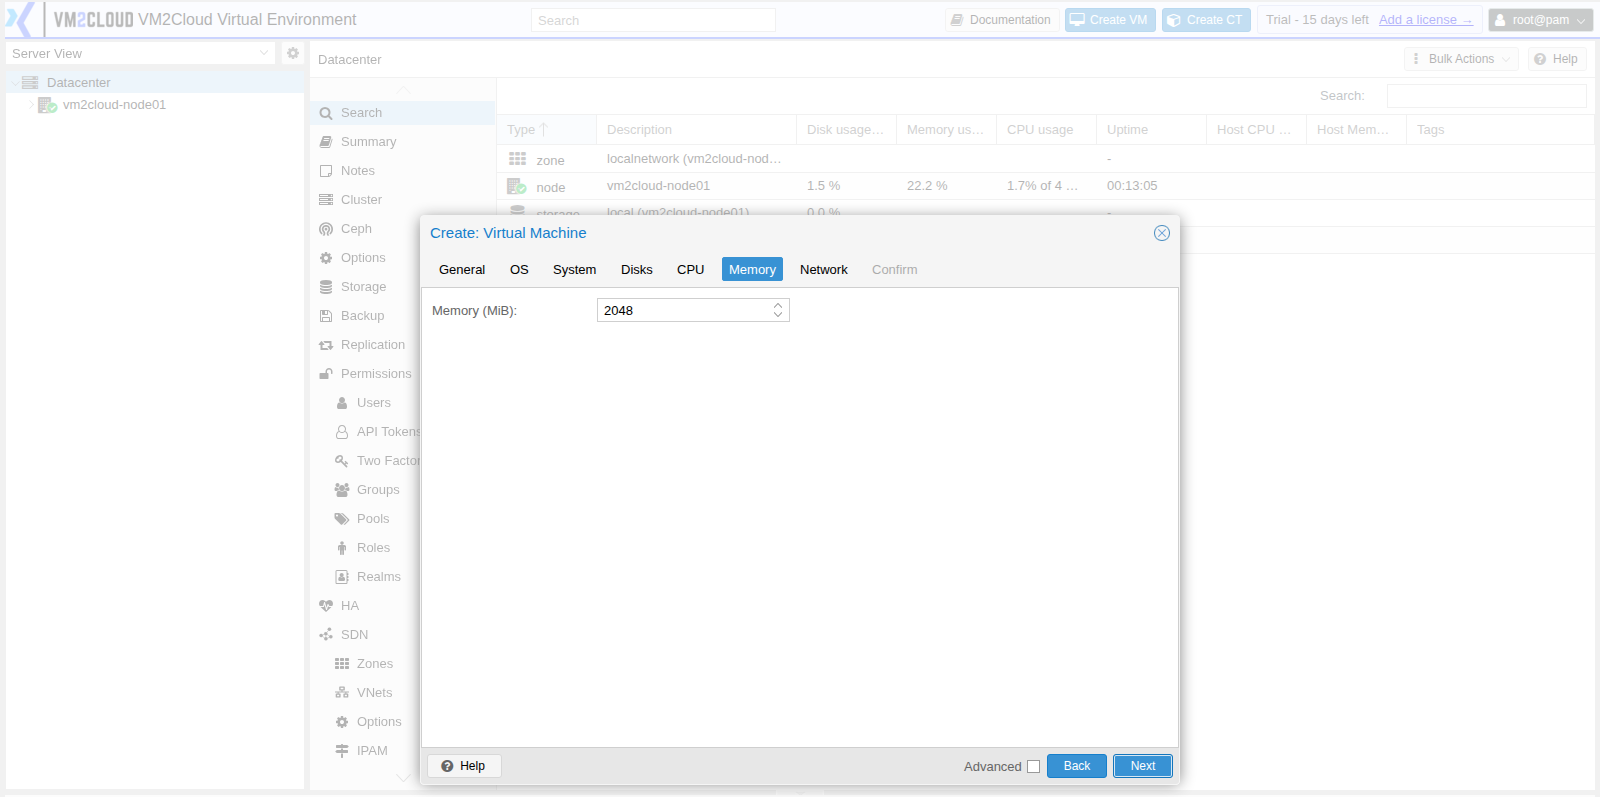Click the Ceph icon in sidebar
This screenshot has width=1600, height=797.
[x=326, y=229]
